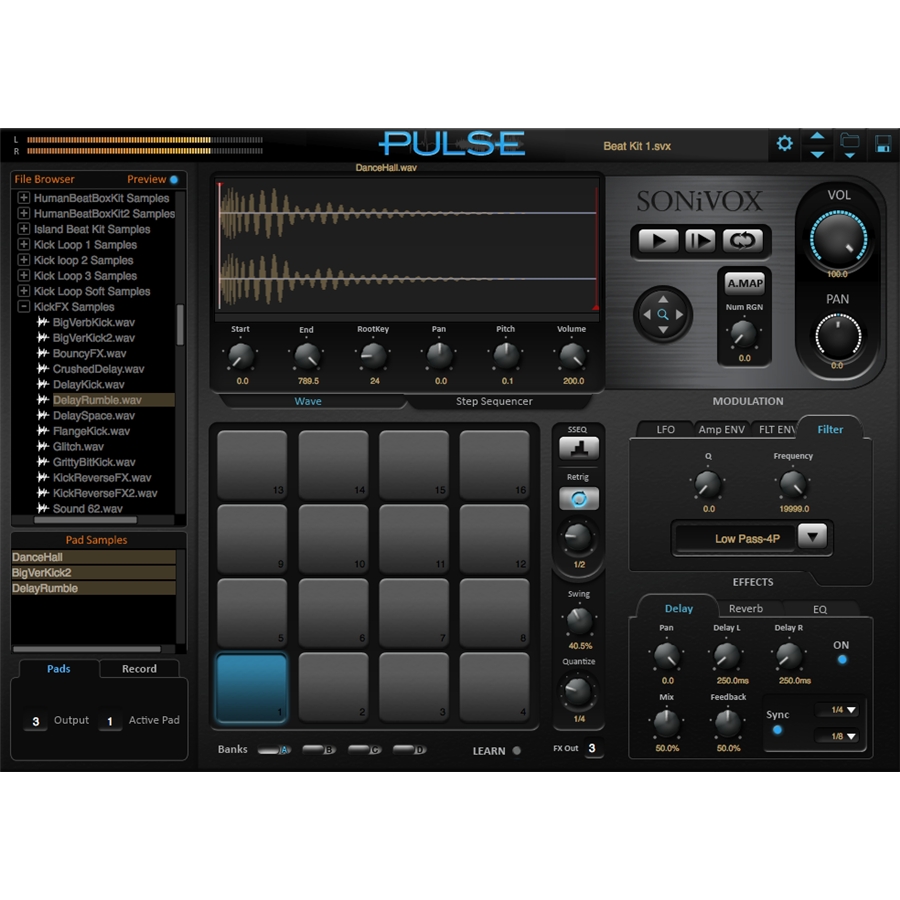Trigger pad 6

pos(333,612)
